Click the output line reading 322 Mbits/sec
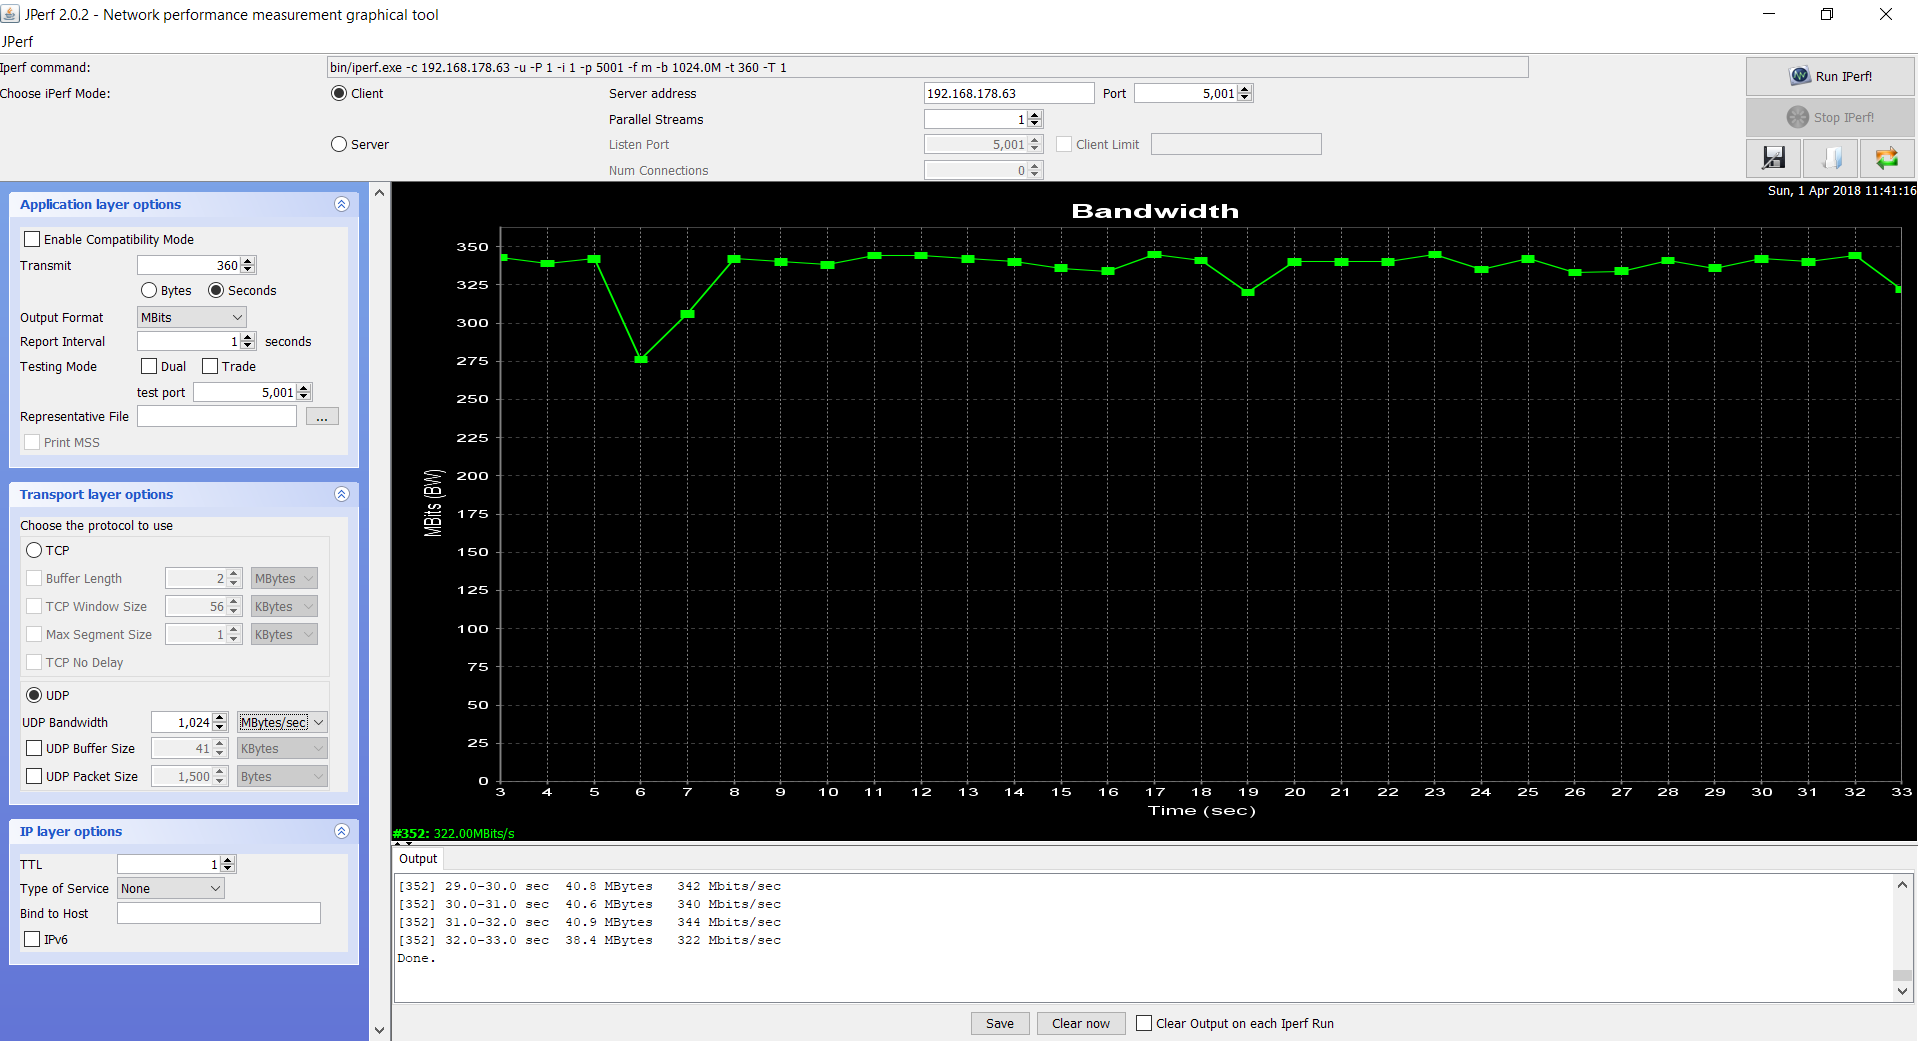Image resolution: width=1918 pixels, height=1041 pixels. click(x=589, y=940)
